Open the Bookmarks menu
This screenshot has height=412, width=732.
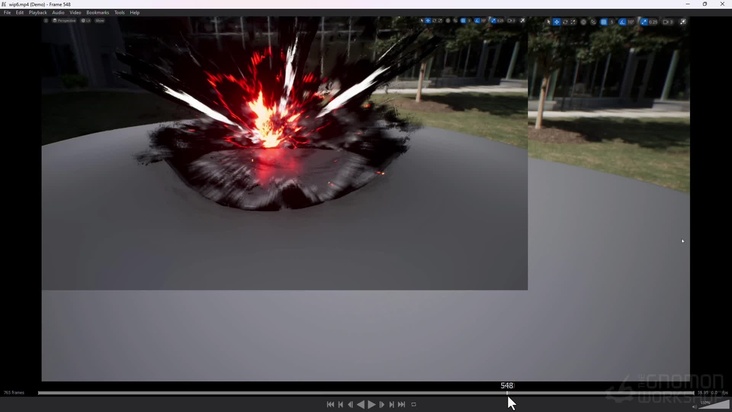[98, 13]
